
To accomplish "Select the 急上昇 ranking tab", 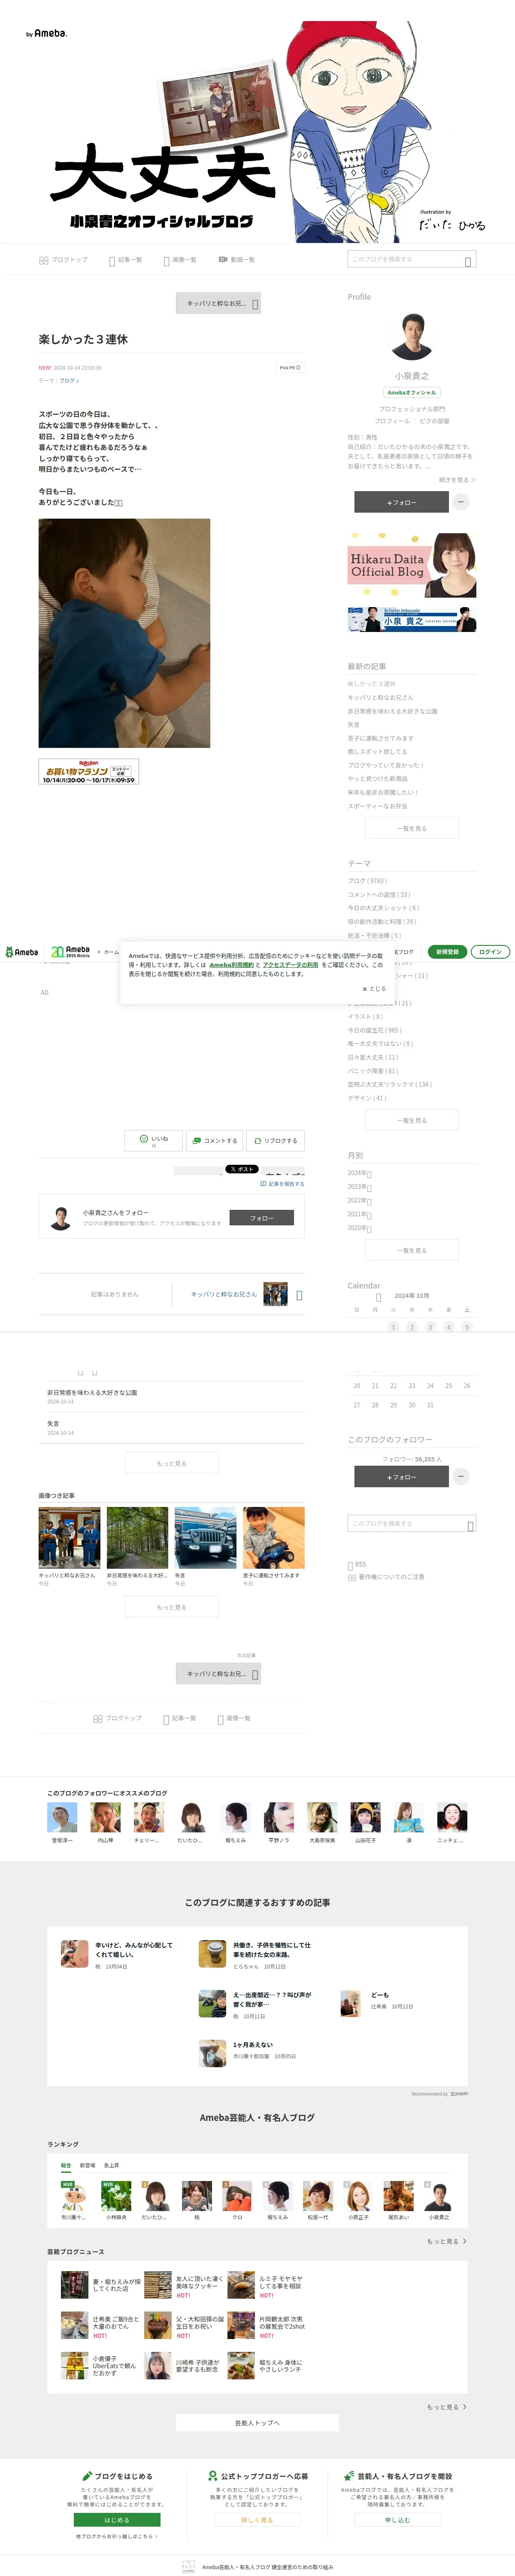I will pos(111,2165).
